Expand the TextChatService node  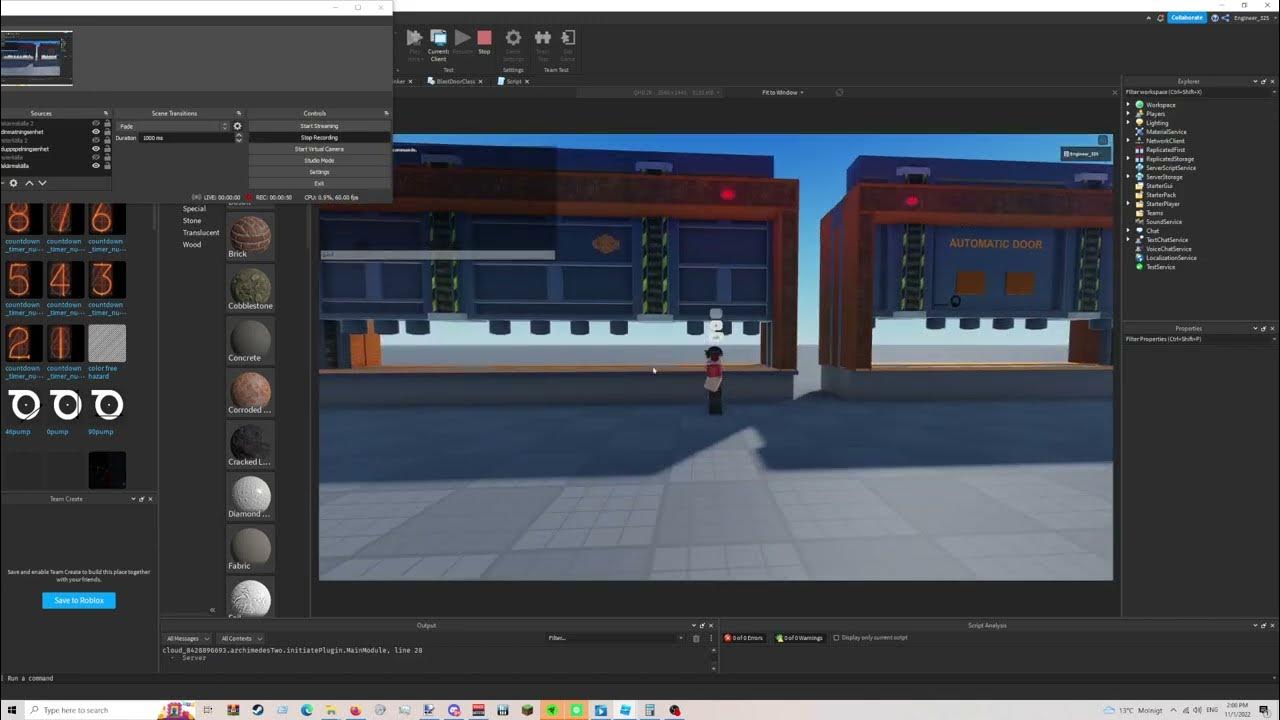point(1129,240)
